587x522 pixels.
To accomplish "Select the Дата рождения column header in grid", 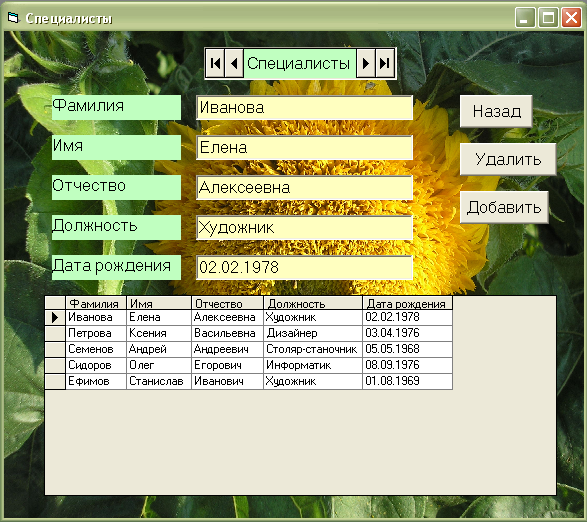I will [x=408, y=303].
